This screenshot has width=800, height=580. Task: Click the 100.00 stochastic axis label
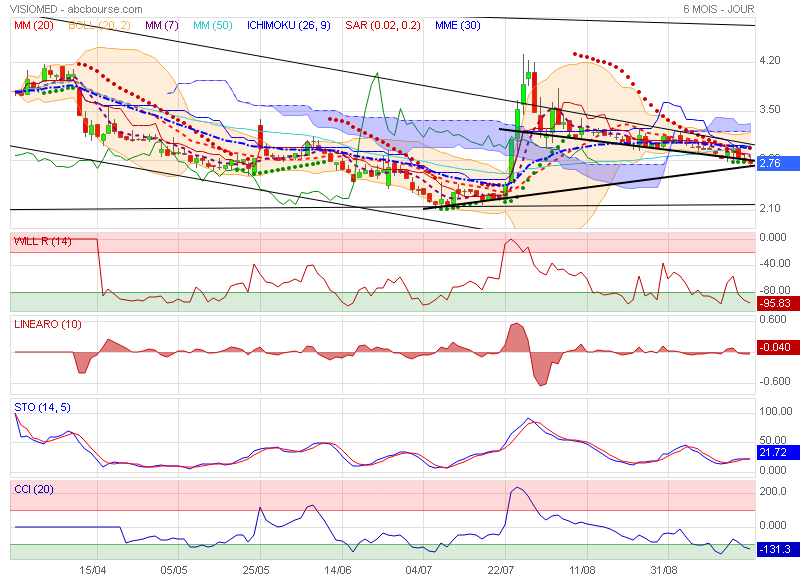776,411
